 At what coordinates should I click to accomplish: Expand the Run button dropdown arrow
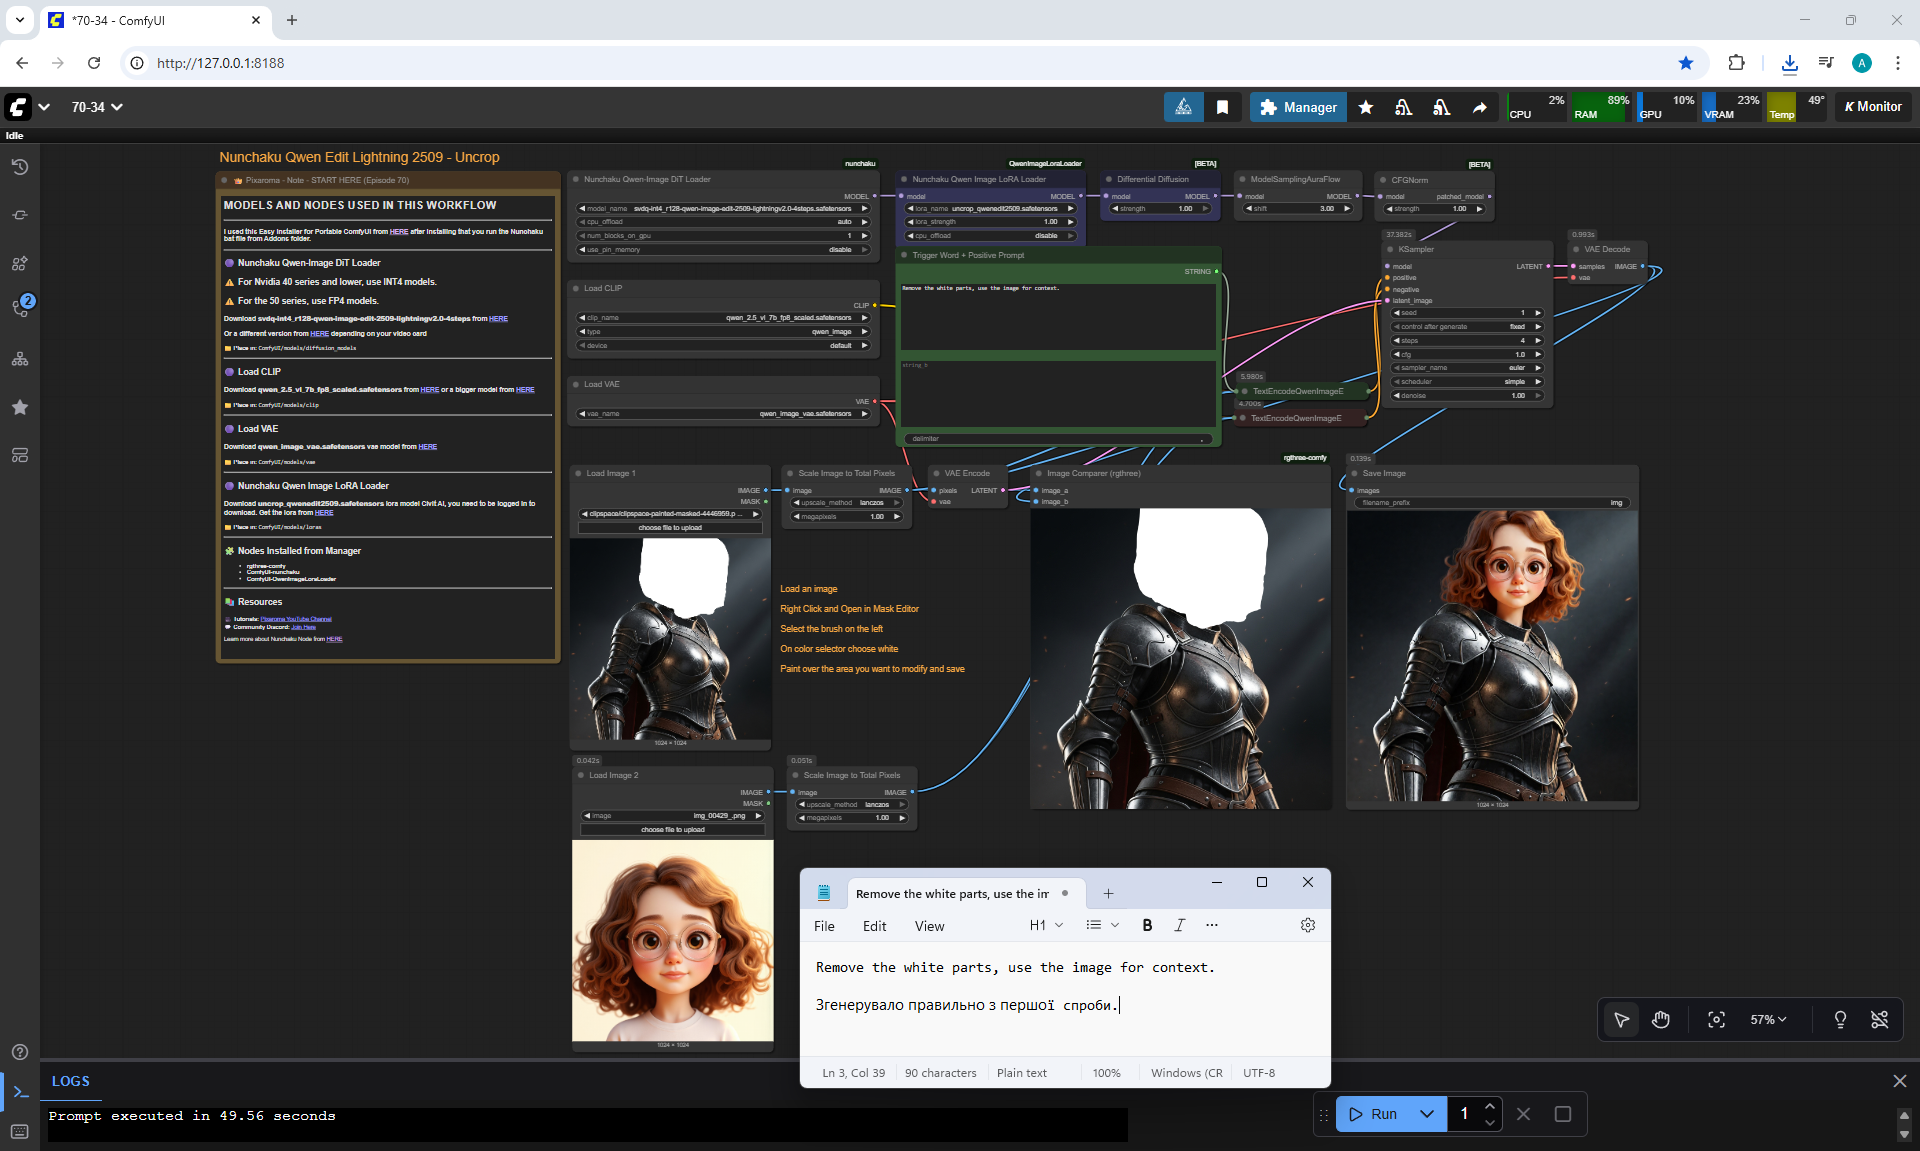pyautogui.click(x=1427, y=1114)
